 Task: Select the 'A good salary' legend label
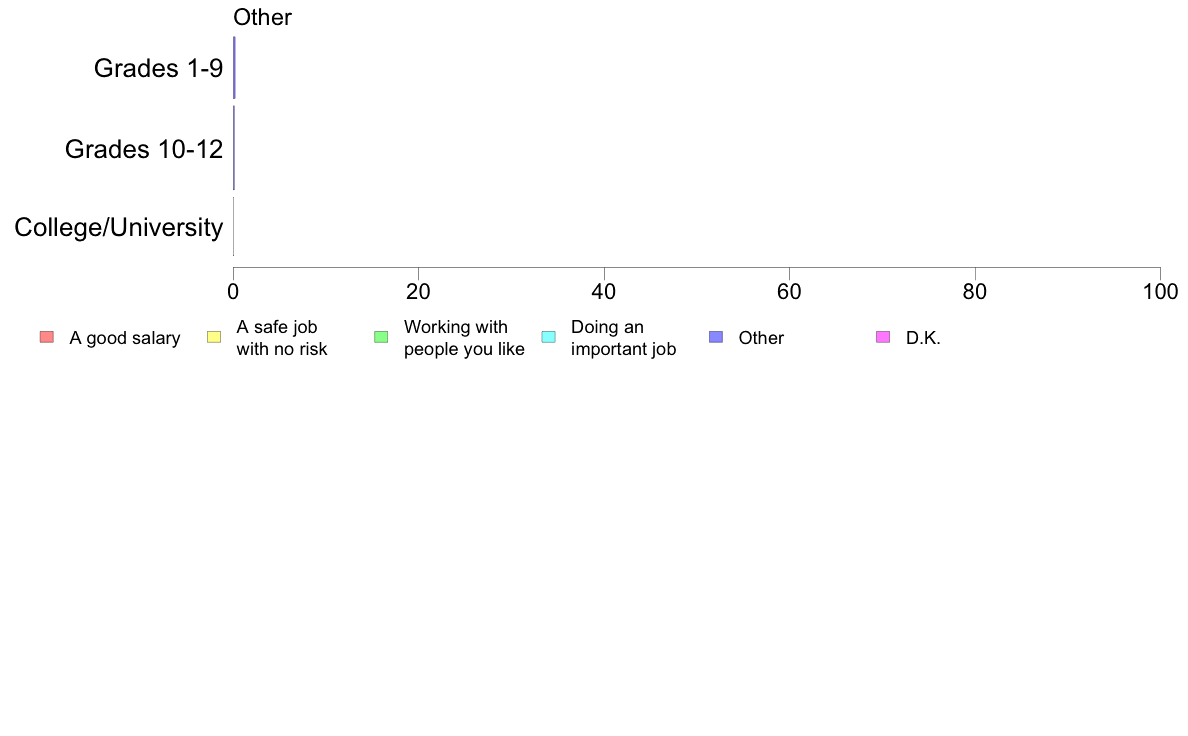125,338
